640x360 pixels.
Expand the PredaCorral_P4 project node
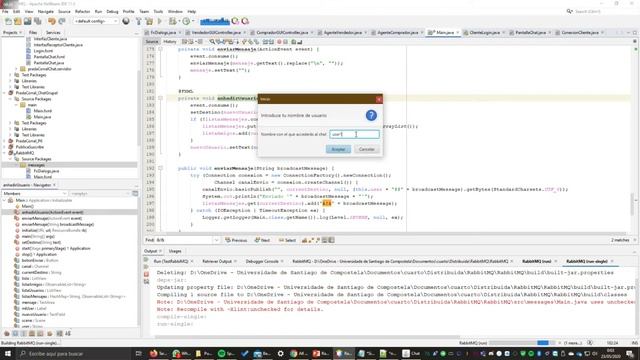5,141
